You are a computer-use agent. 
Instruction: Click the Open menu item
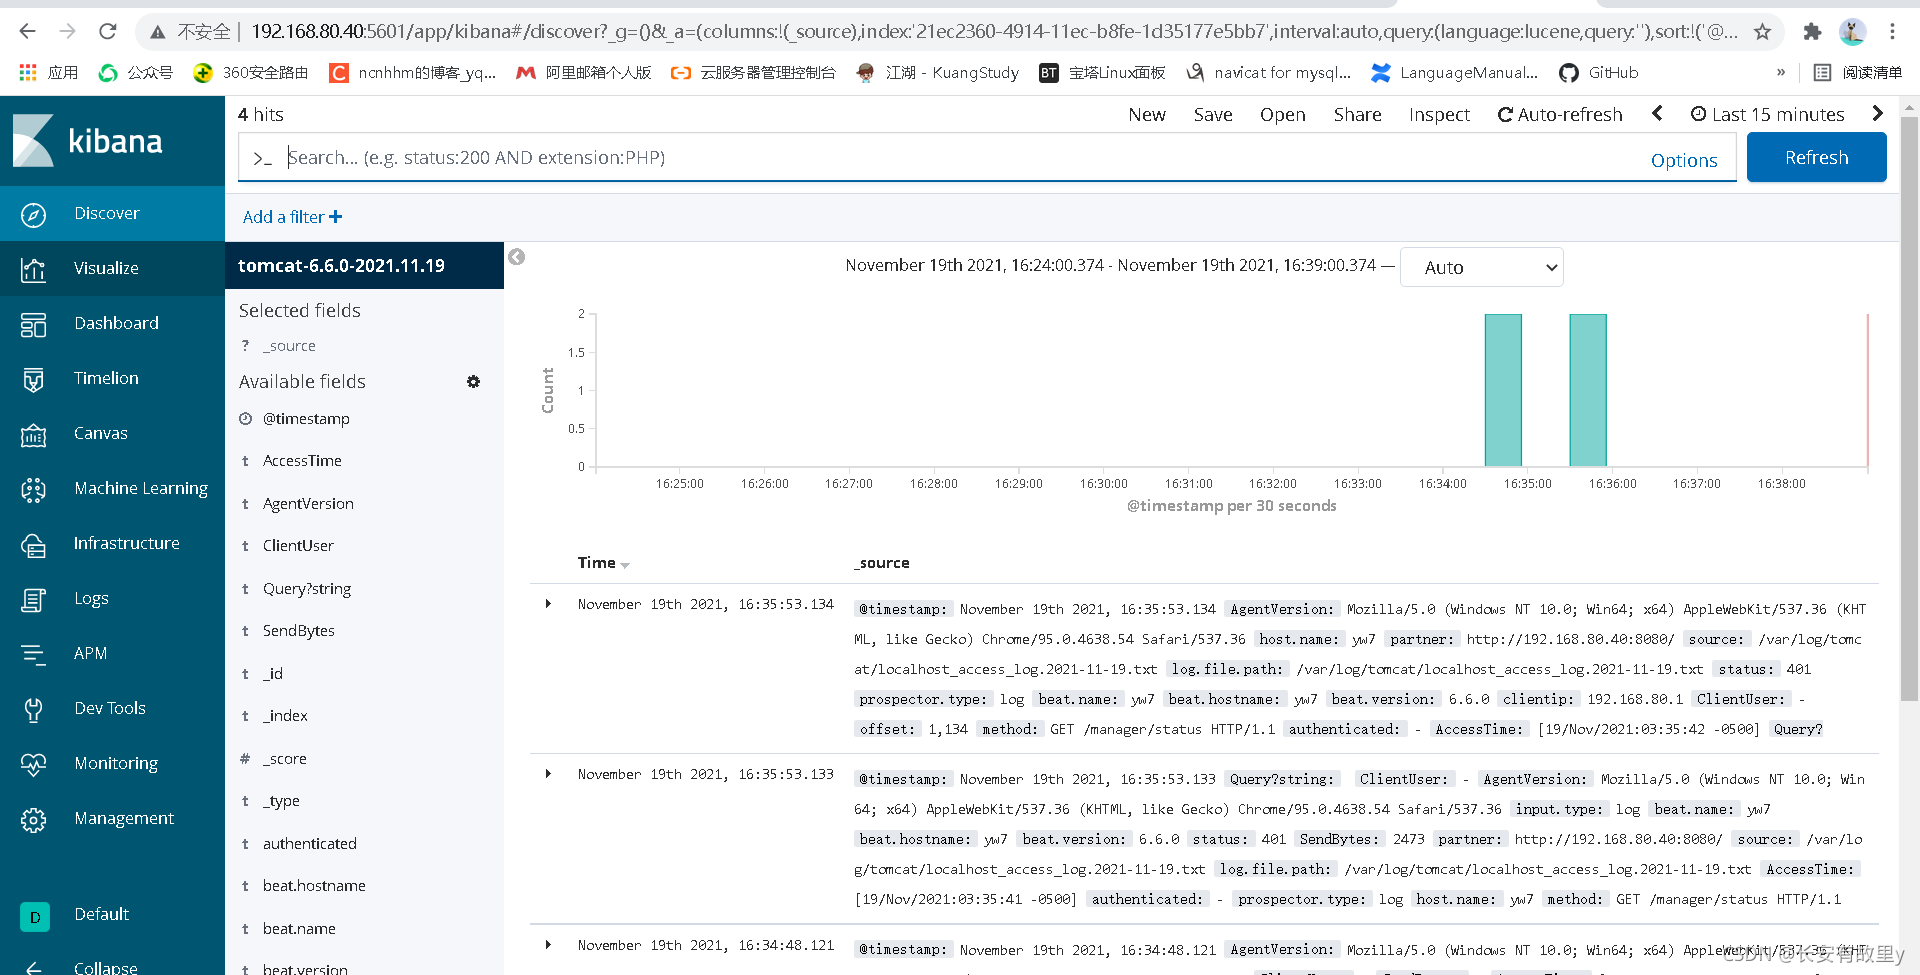tap(1283, 114)
